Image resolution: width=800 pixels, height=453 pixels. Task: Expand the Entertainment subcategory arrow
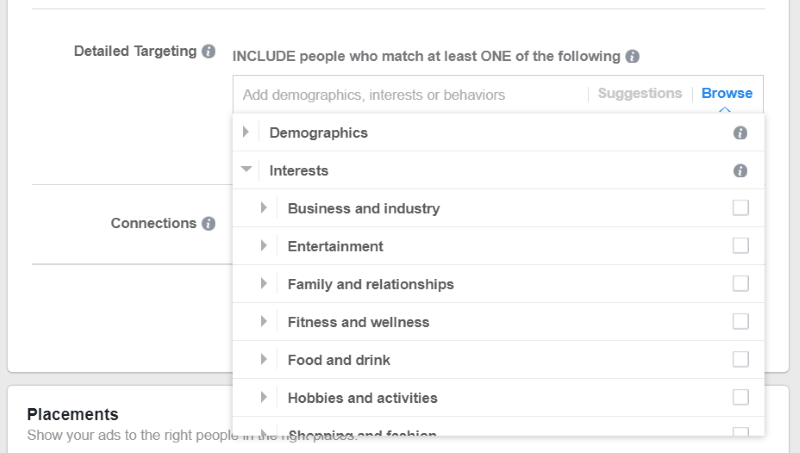click(x=263, y=245)
